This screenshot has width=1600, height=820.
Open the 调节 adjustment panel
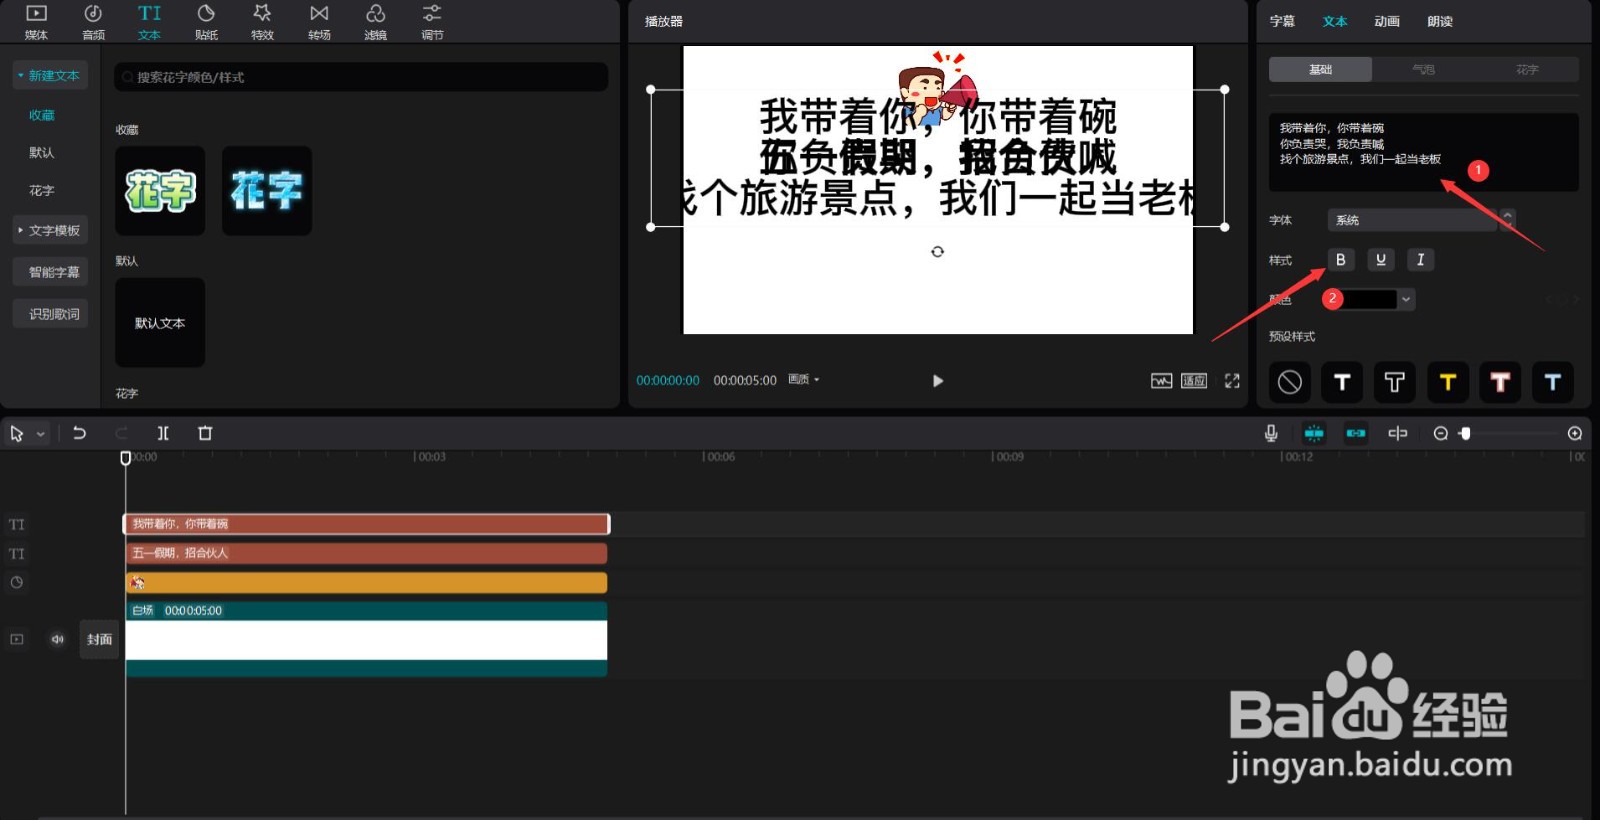click(x=432, y=21)
